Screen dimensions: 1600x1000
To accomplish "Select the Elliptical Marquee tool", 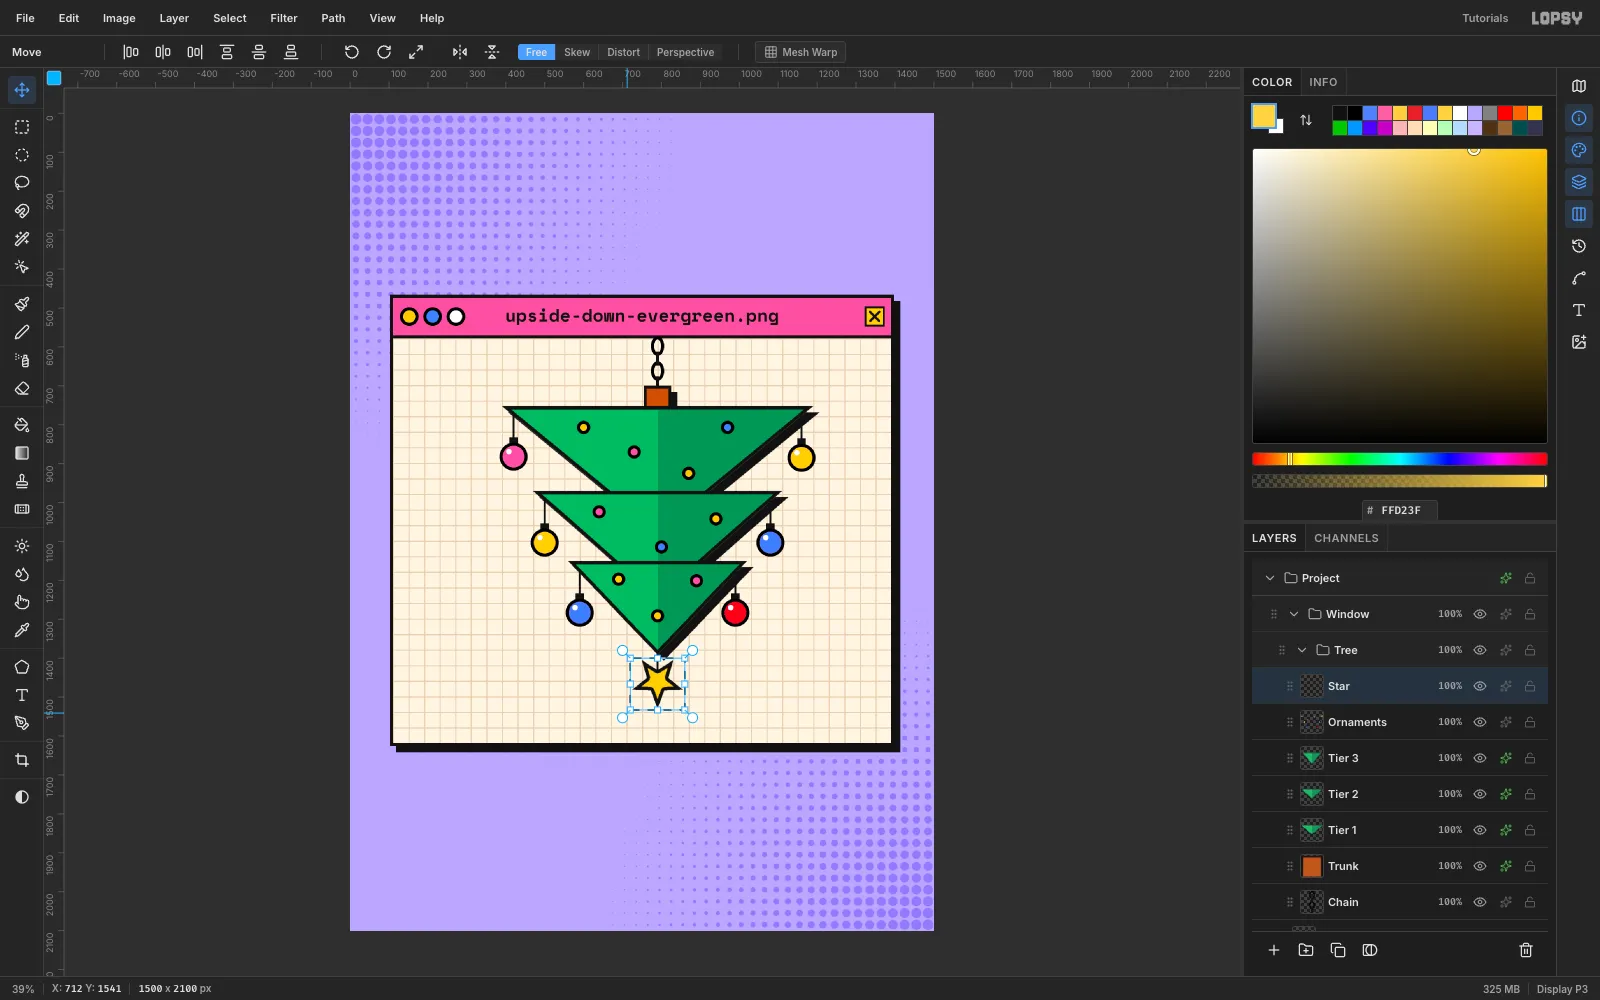I will pos(22,155).
